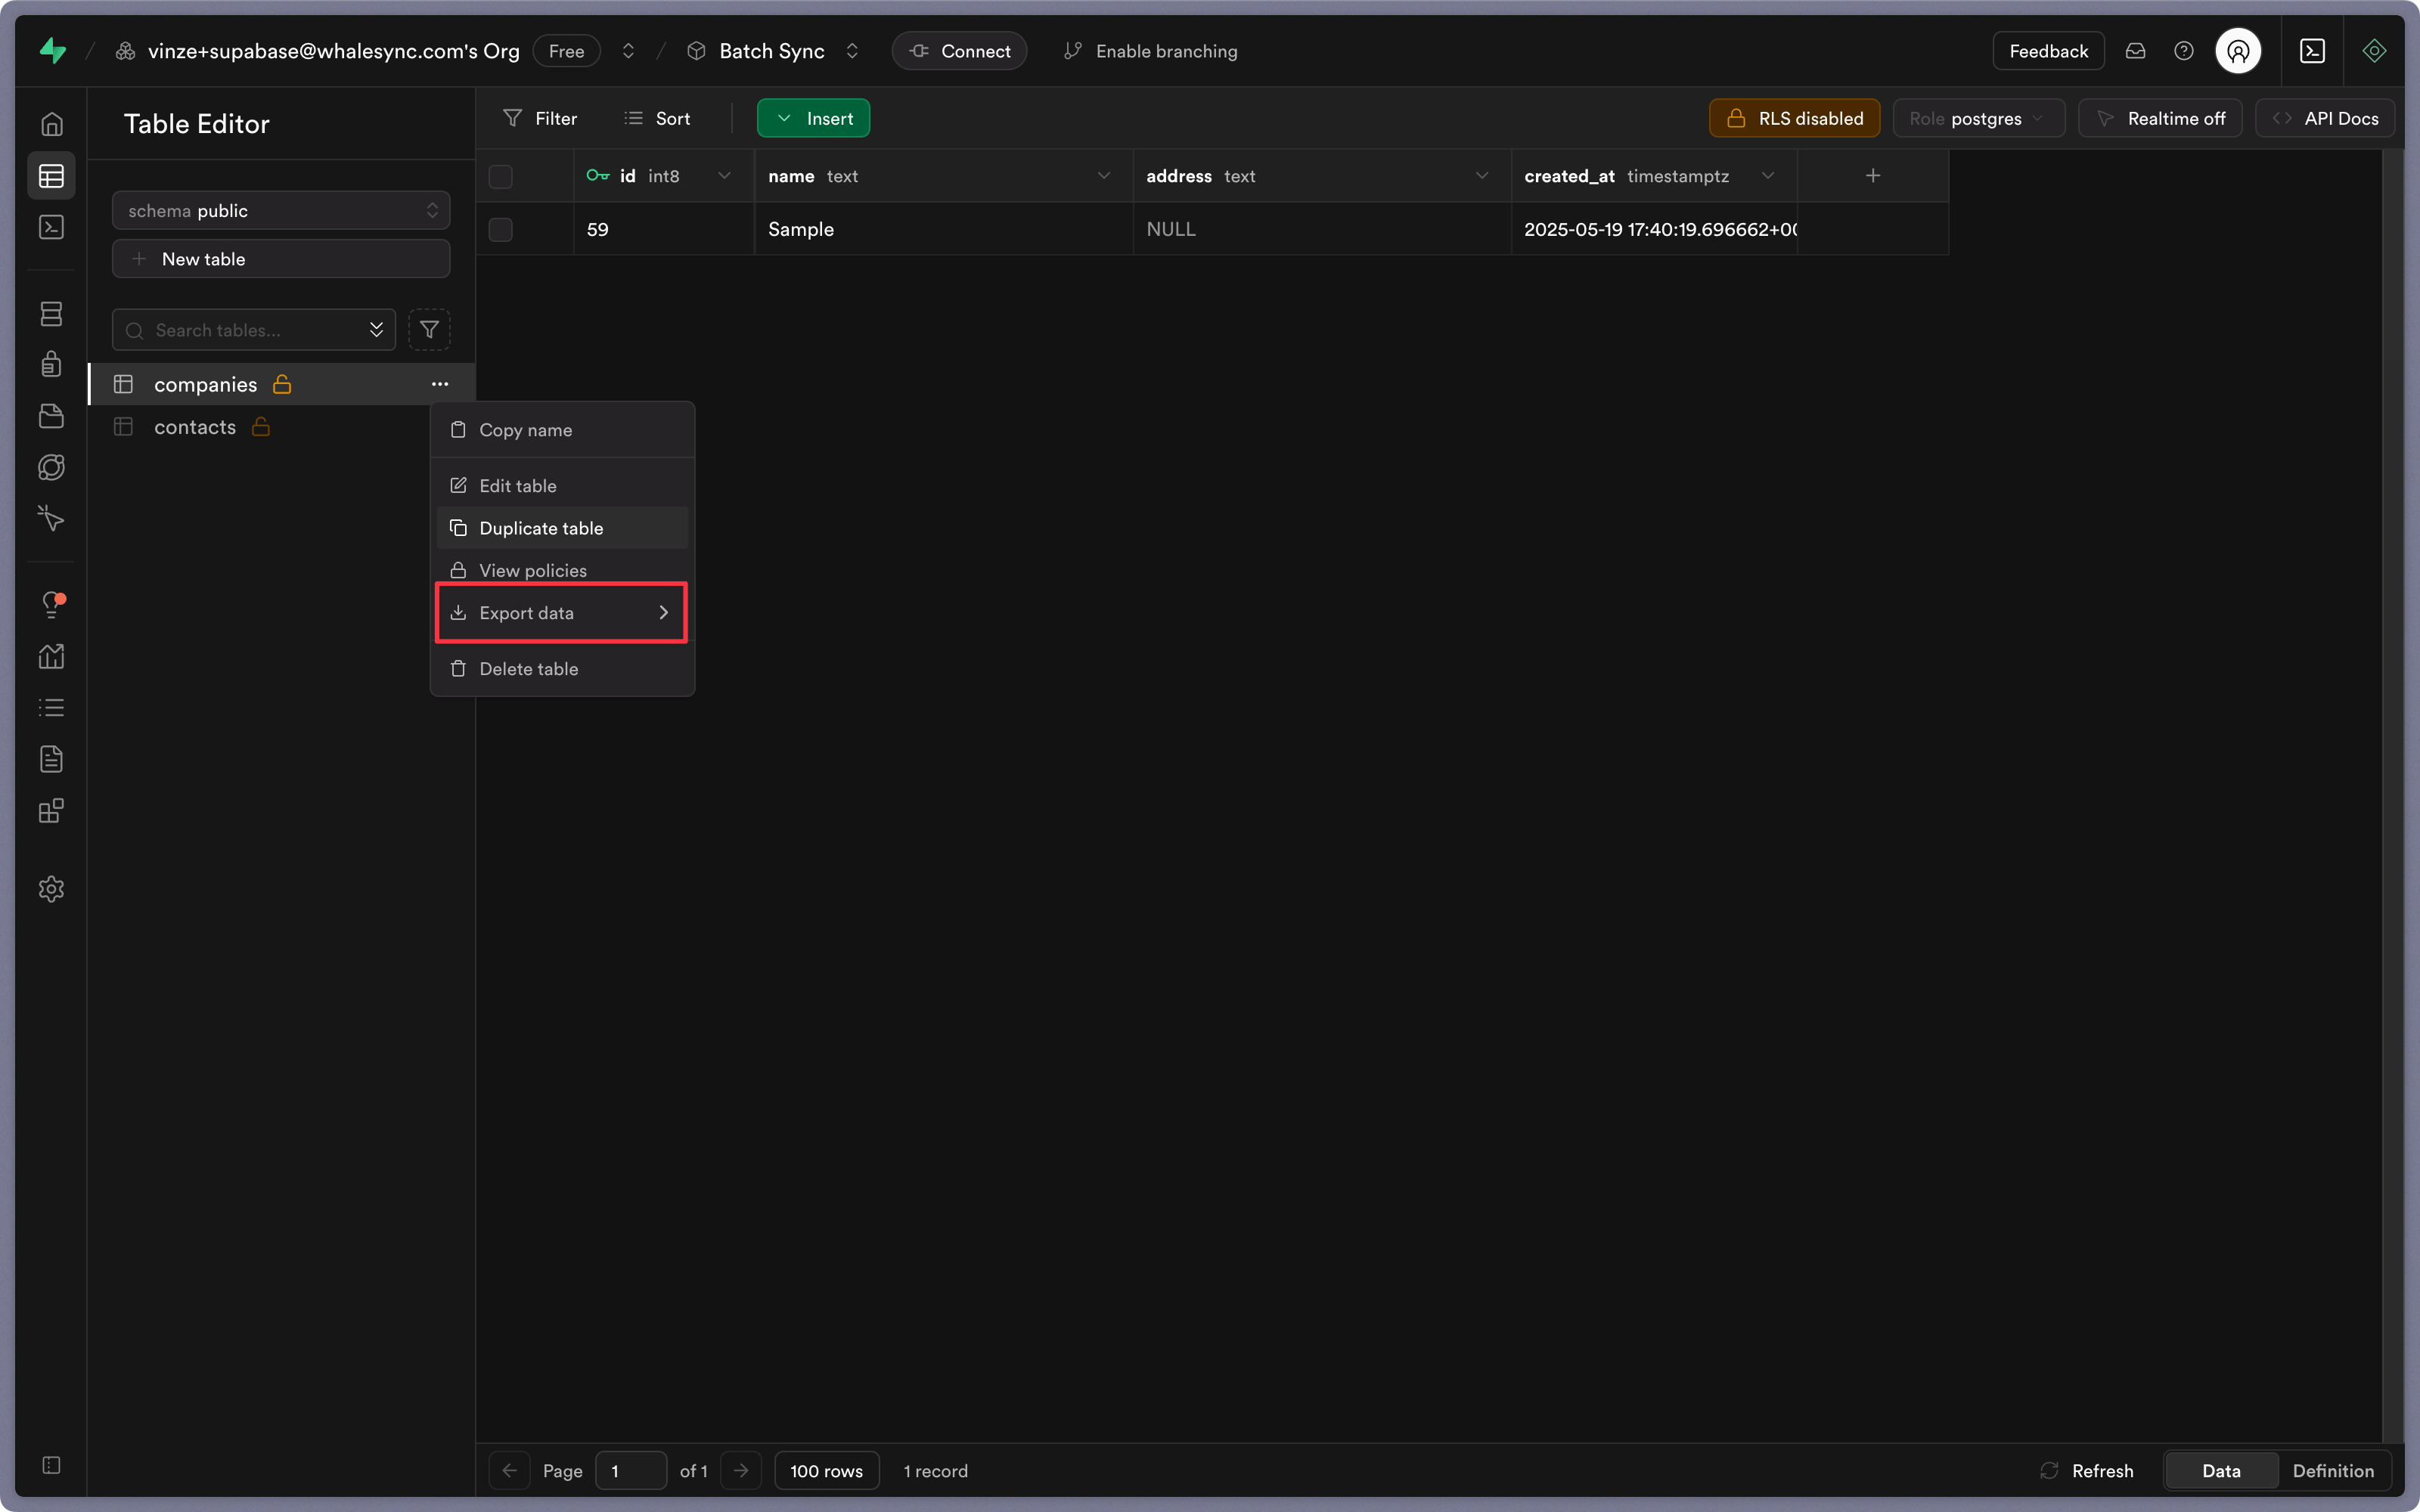
Task: Click the New table button
Action: coord(281,259)
